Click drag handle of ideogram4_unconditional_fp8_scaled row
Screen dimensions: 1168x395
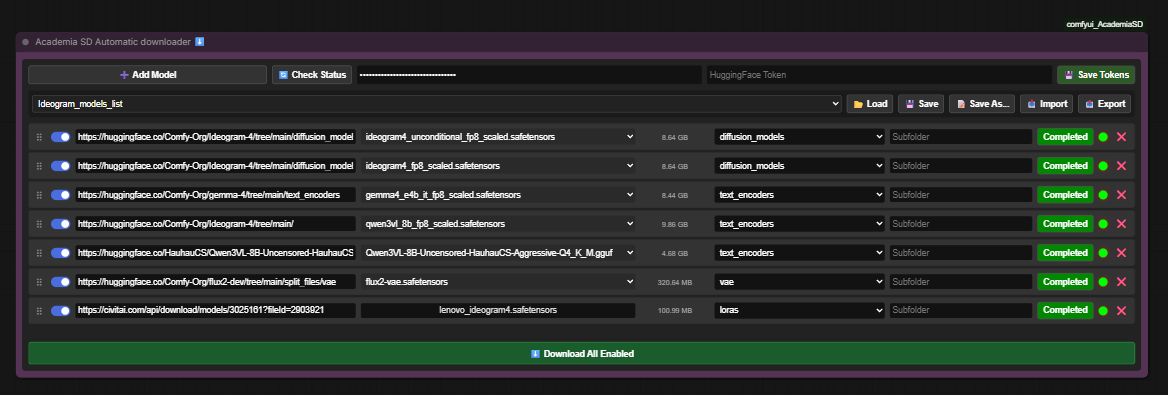point(39,137)
